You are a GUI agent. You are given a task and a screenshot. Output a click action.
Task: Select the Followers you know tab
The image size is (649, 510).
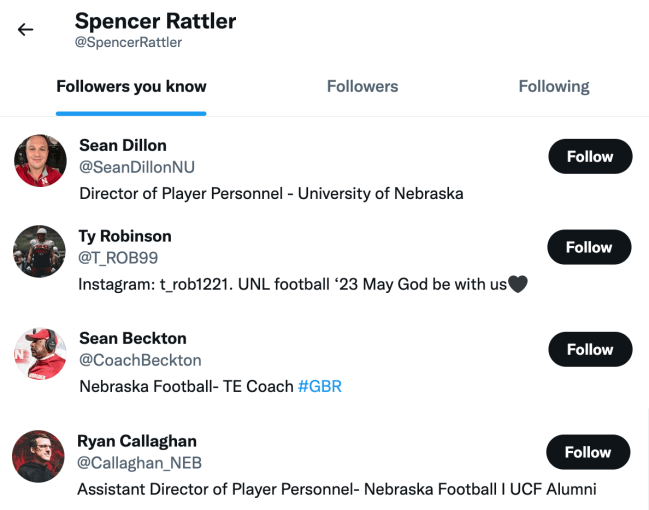click(131, 87)
